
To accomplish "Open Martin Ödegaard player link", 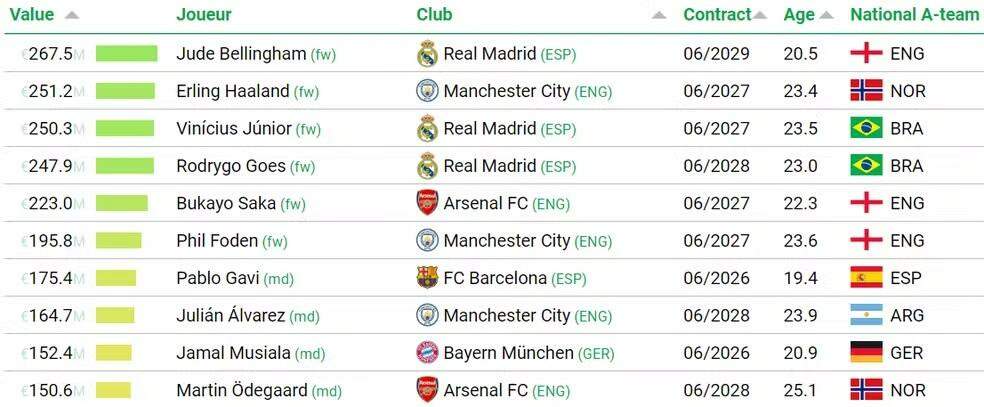I will tap(242, 390).
